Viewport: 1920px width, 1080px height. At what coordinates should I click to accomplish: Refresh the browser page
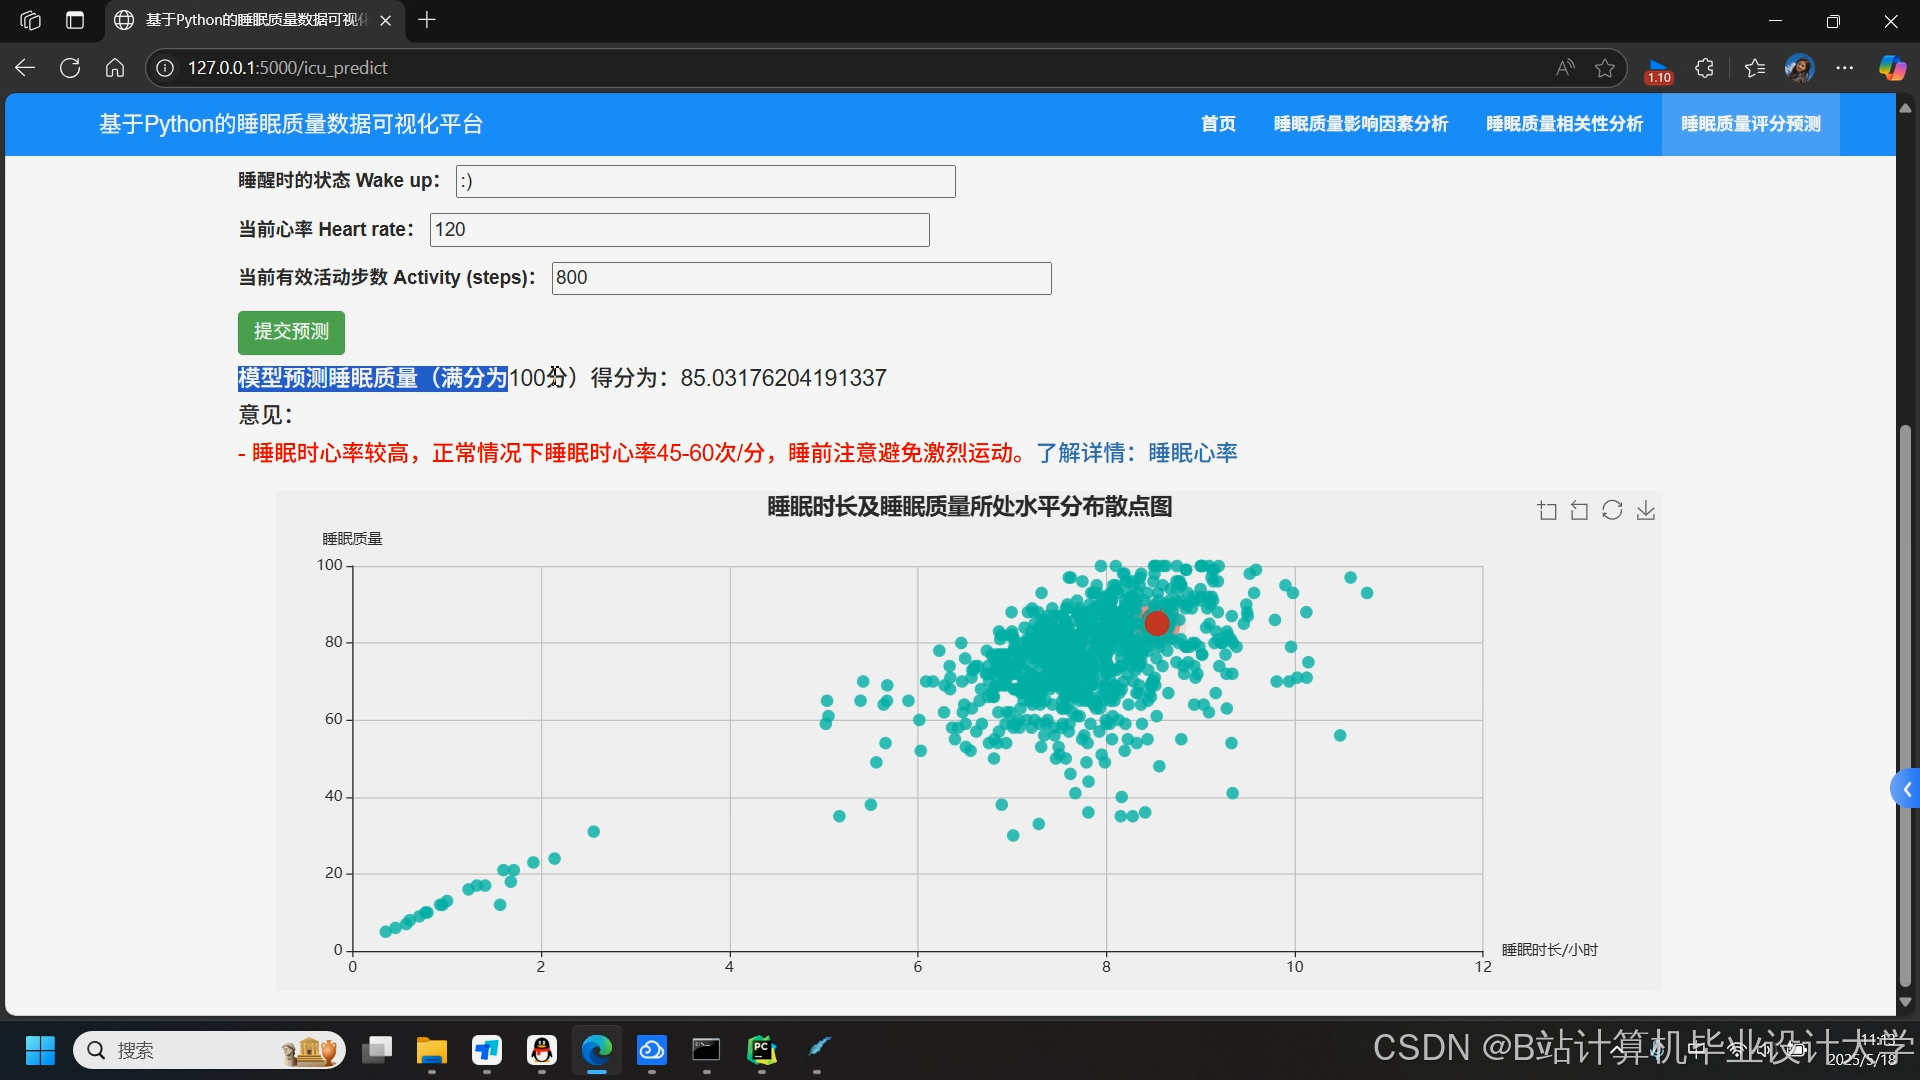(x=70, y=68)
